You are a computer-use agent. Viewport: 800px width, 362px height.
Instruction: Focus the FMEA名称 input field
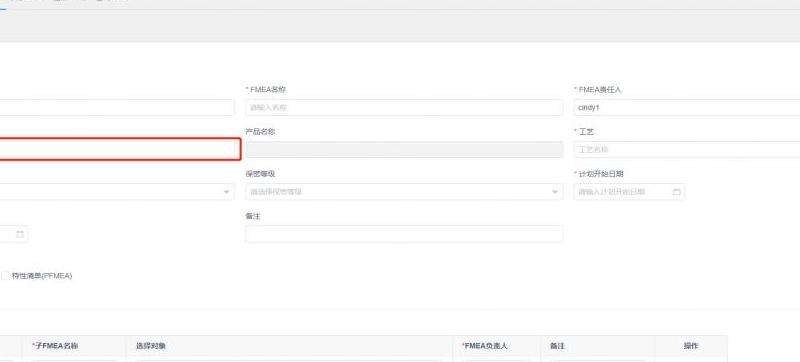pyautogui.click(x=404, y=108)
